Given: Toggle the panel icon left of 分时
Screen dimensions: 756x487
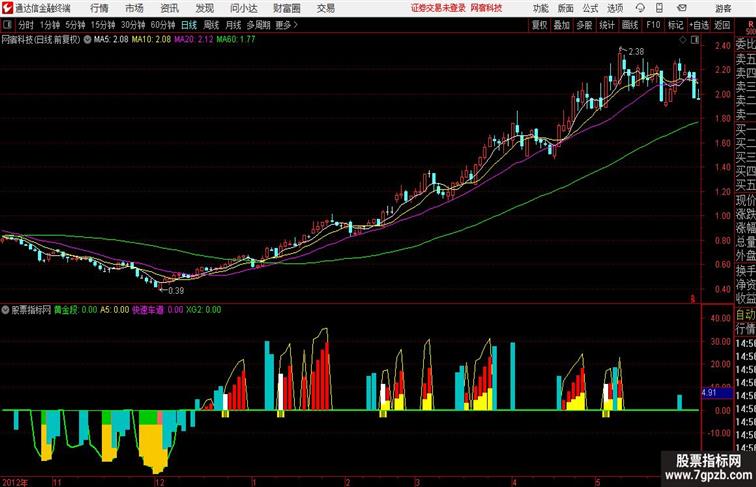Looking at the screenshot, I should click(x=7, y=25).
